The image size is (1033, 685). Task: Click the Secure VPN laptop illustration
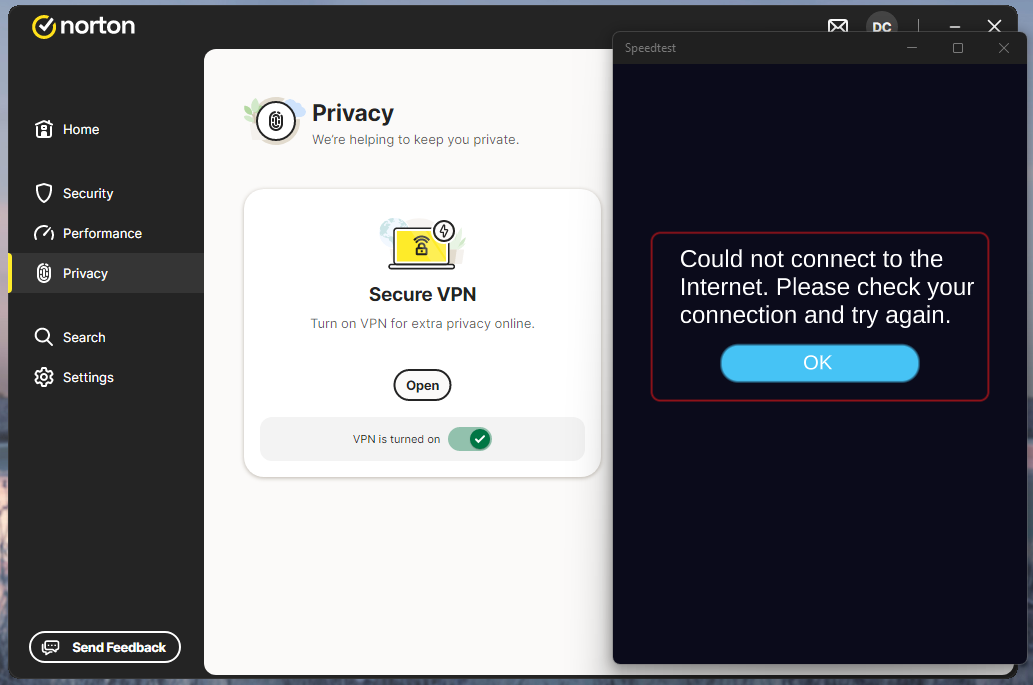422,245
